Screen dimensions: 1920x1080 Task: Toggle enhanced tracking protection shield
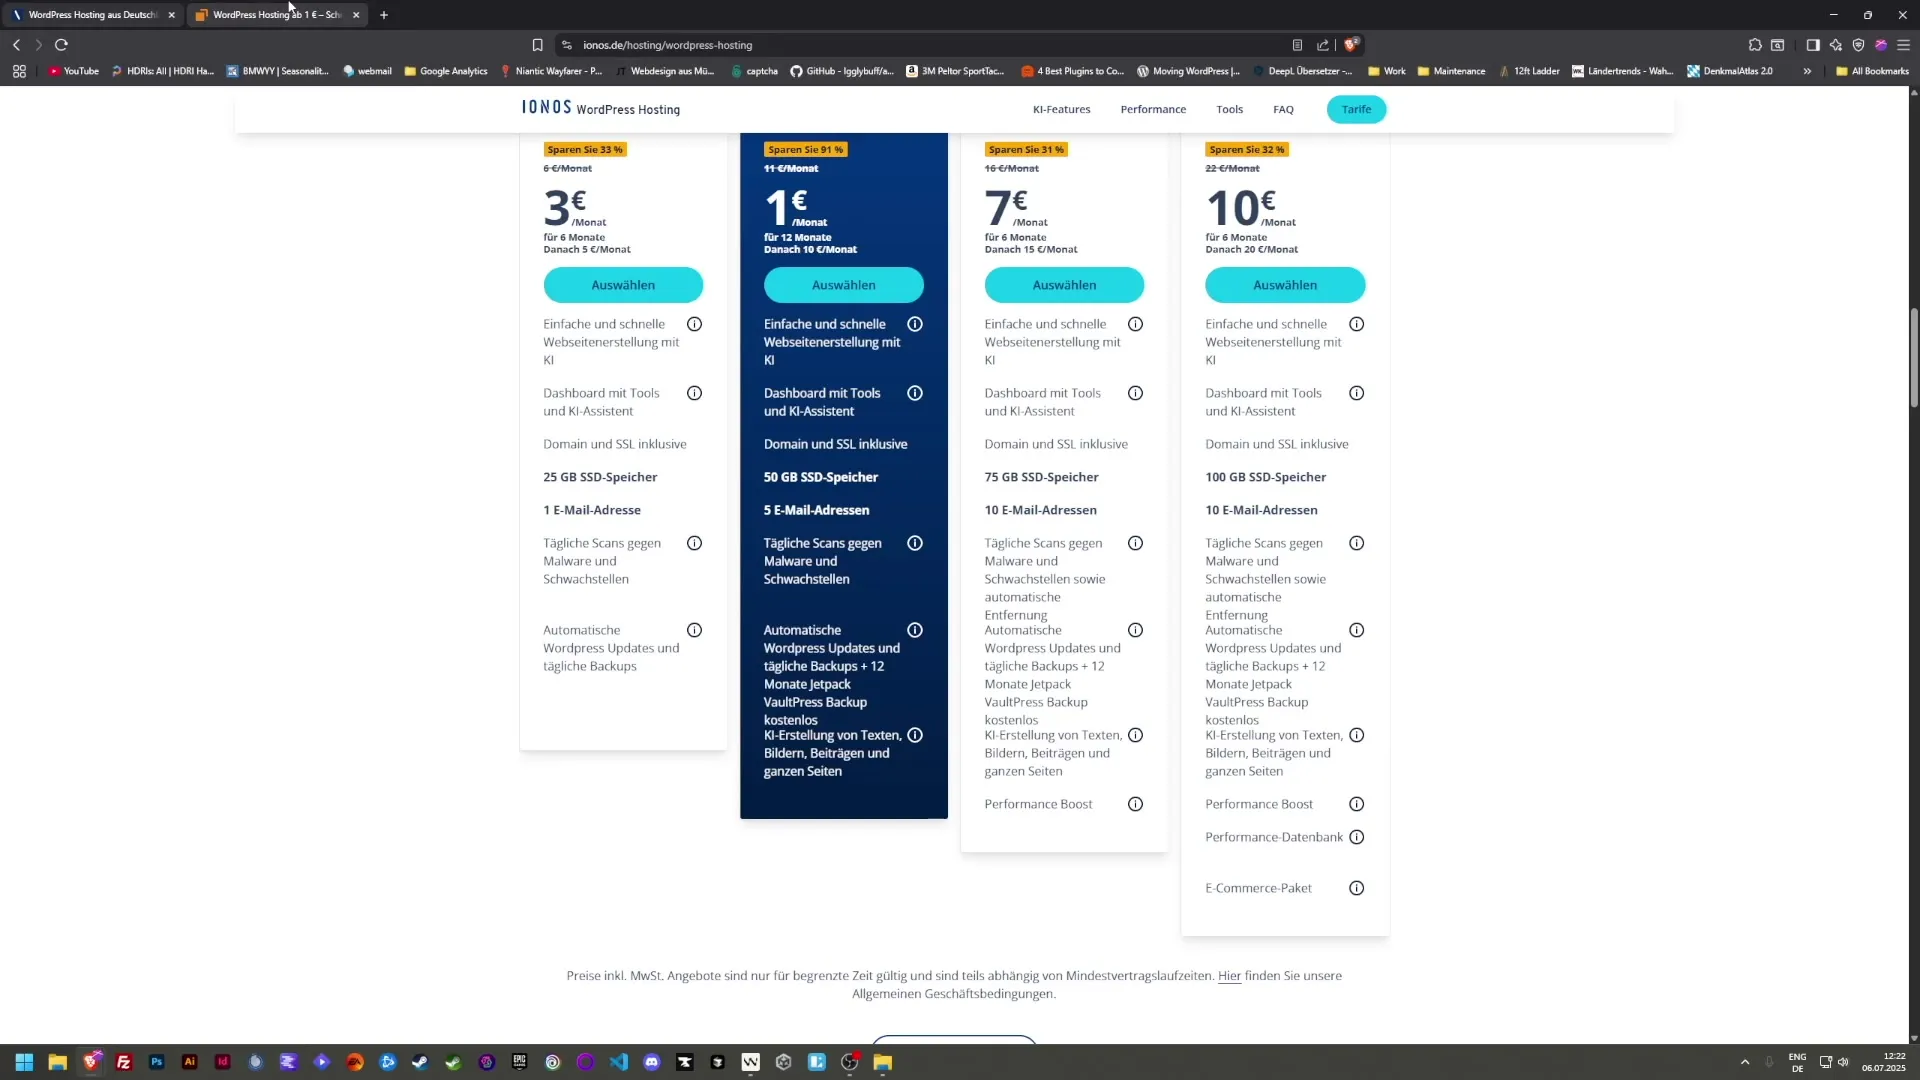[1858, 45]
